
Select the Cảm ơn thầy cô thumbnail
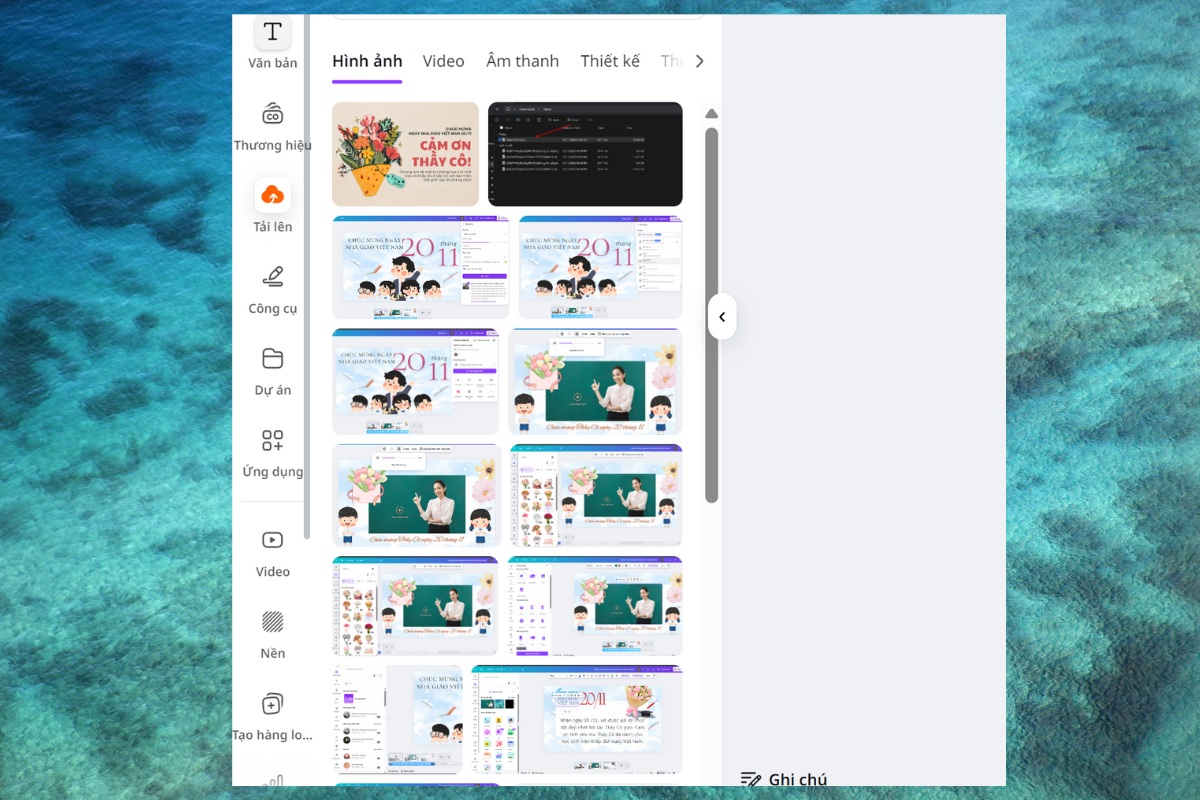pos(405,153)
